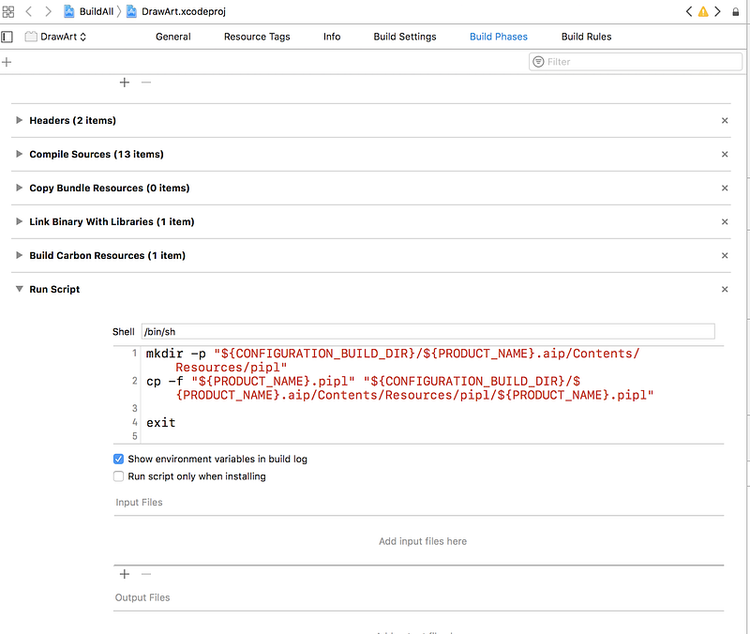
Task: Add an input file with plus button
Action: [x=124, y=574]
